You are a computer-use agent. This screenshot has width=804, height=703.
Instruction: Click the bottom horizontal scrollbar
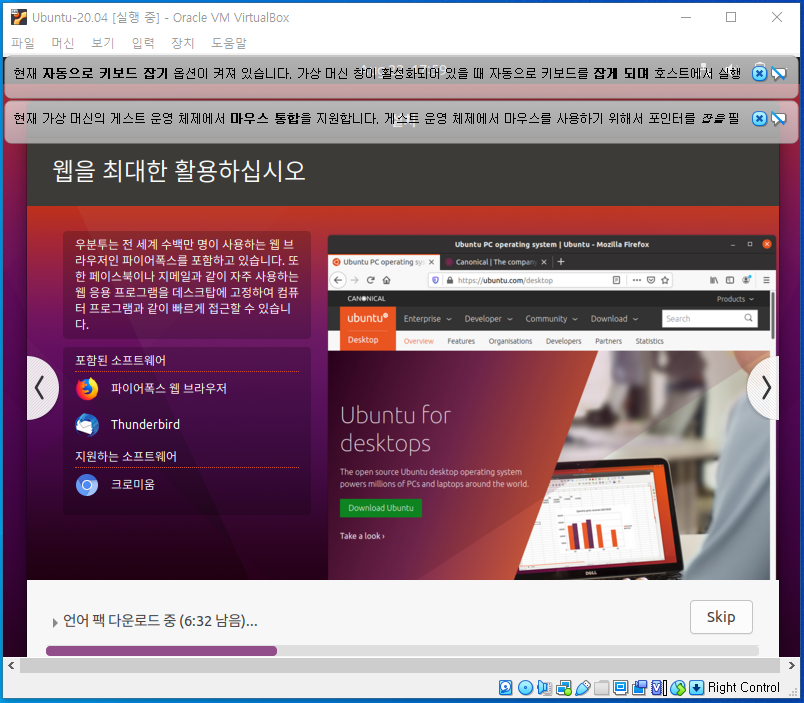coord(400,665)
